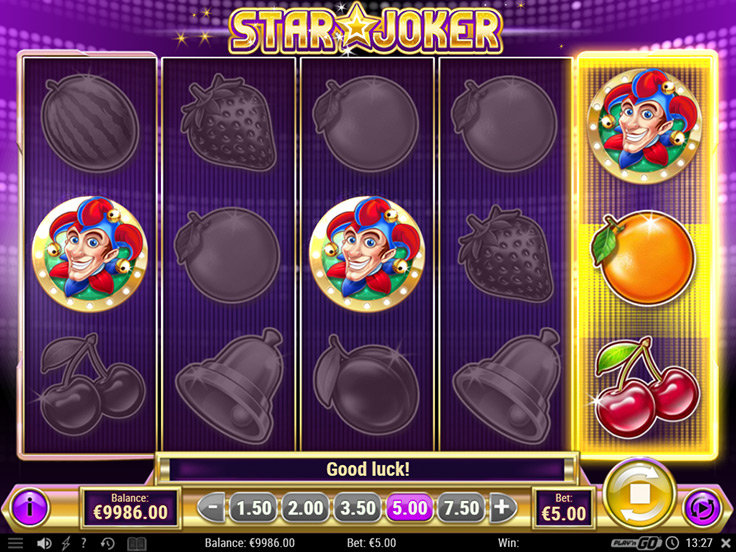Click the clock icon beside the time

(x=672, y=543)
